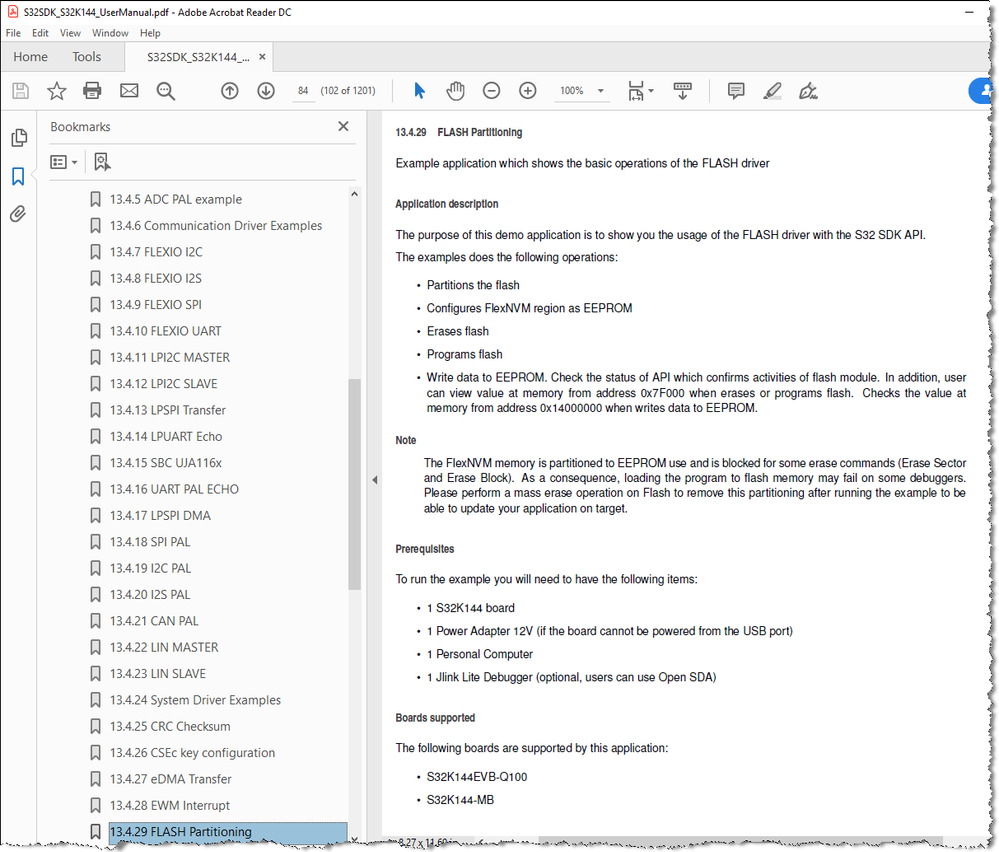Open the Find text magnifier tool
Viewport: 999px width, 852px height.
pyautogui.click(x=166, y=91)
